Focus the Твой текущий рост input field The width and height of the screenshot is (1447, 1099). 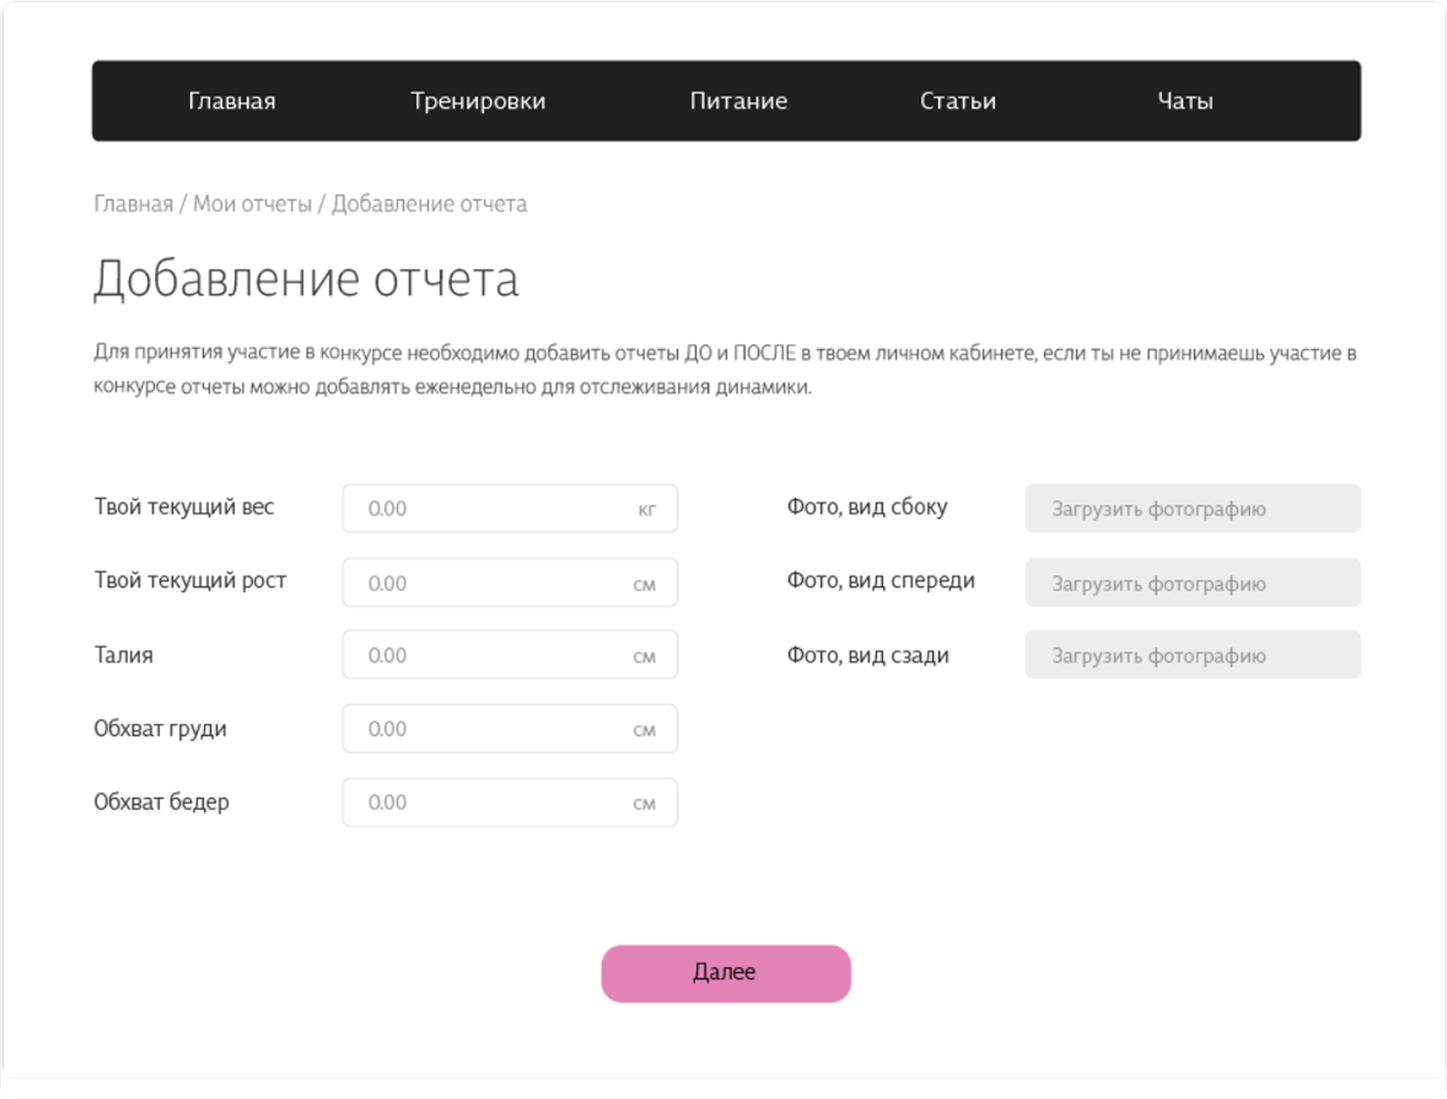pos(509,582)
